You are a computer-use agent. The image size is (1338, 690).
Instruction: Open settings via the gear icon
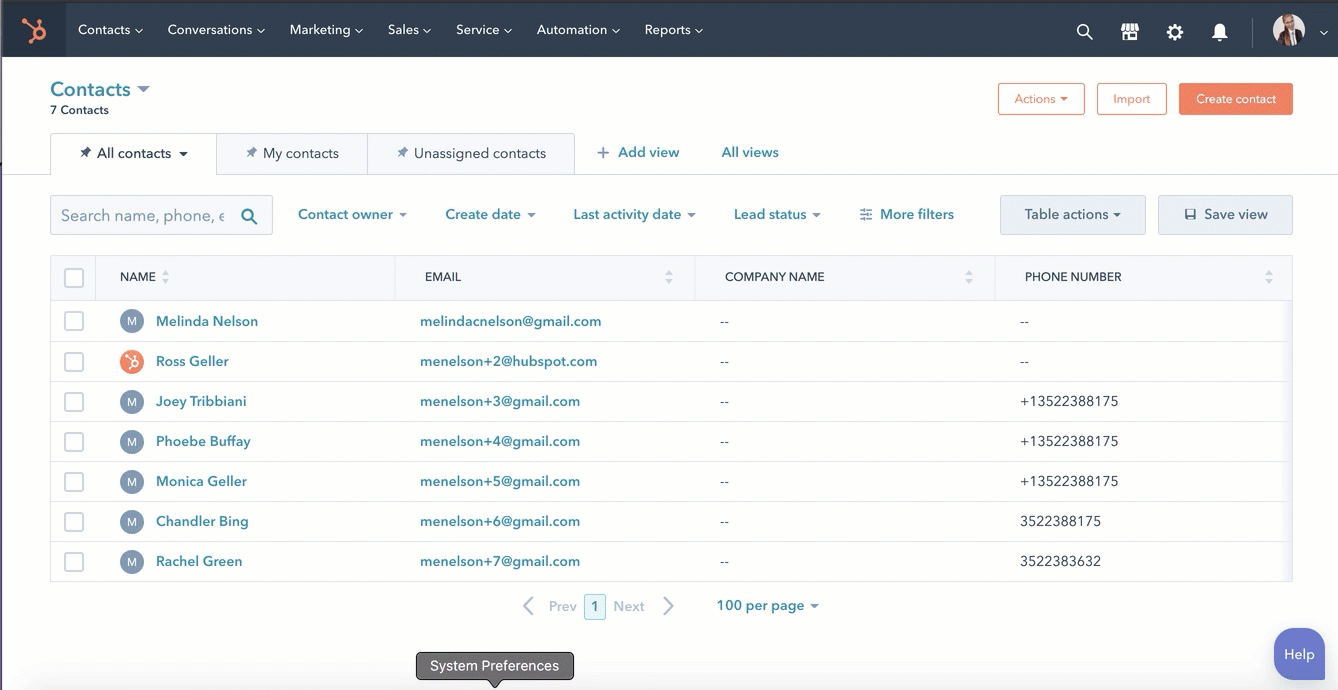pyautogui.click(x=1175, y=32)
